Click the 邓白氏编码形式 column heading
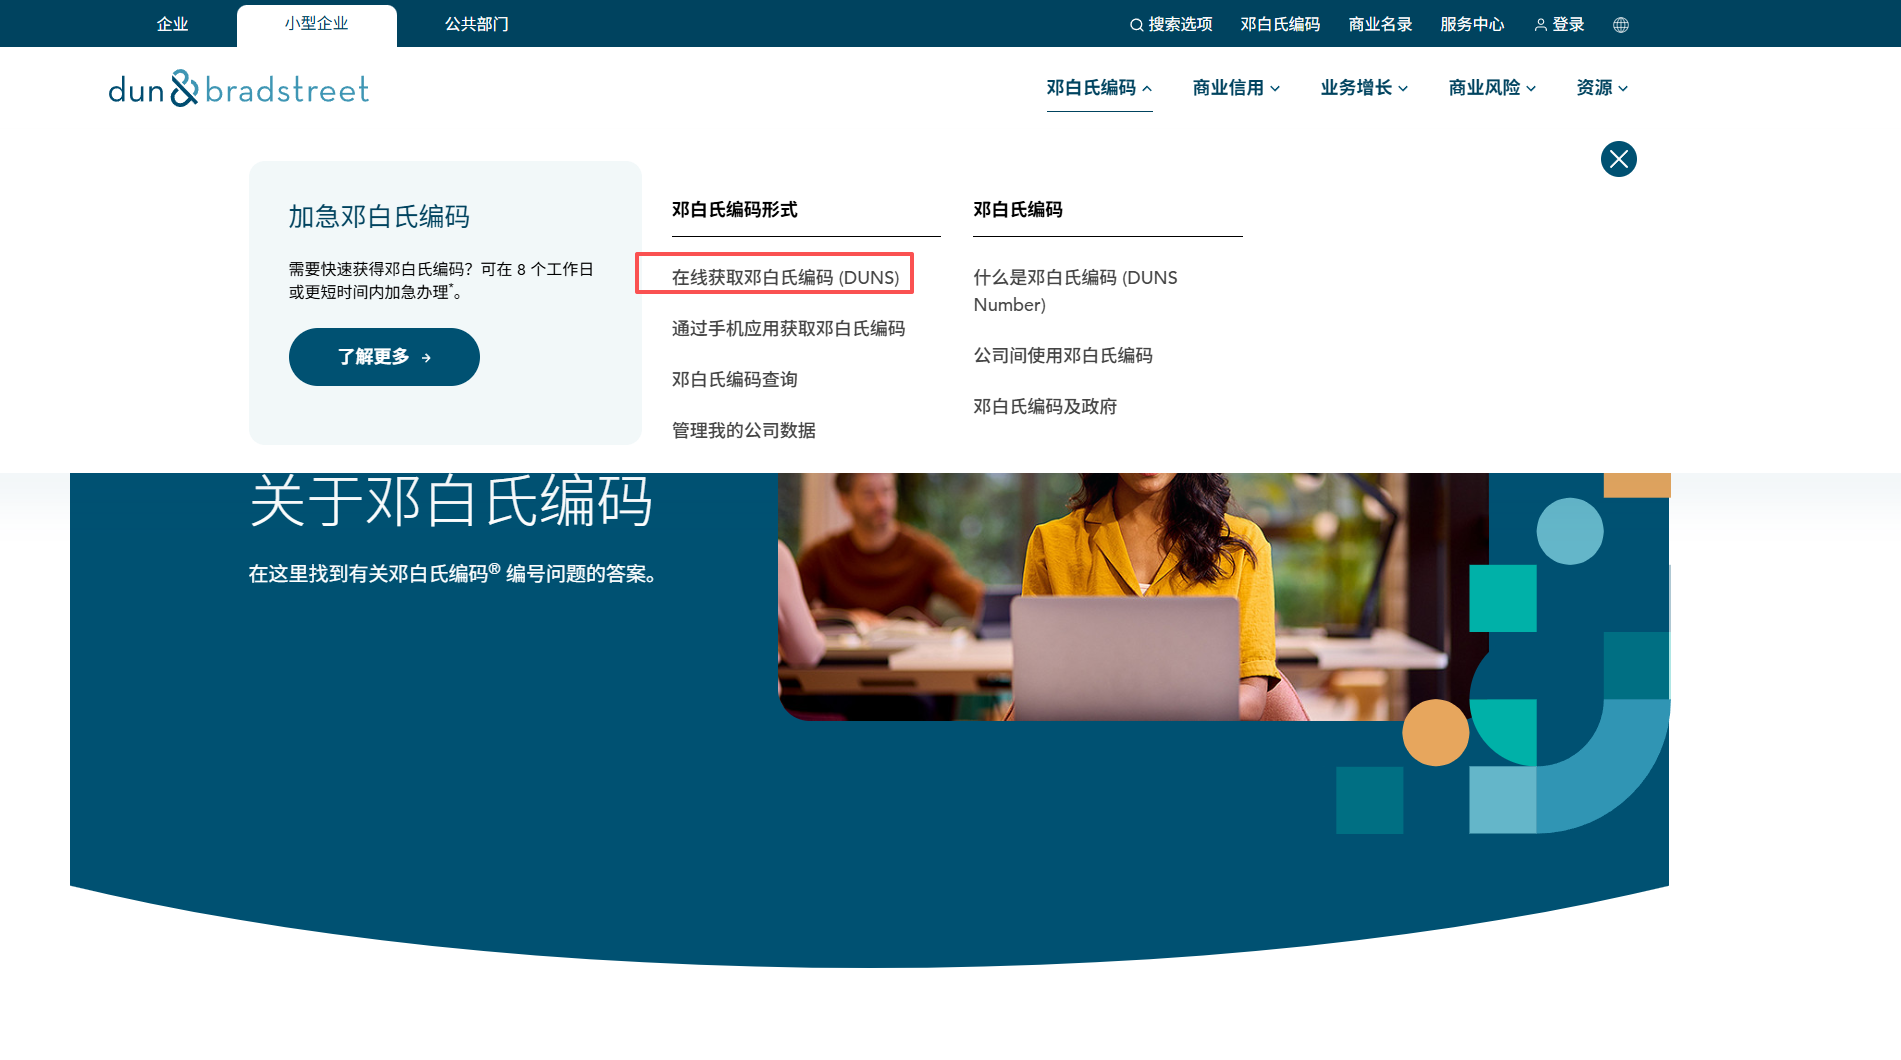1901x1060 pixels. 734,210
